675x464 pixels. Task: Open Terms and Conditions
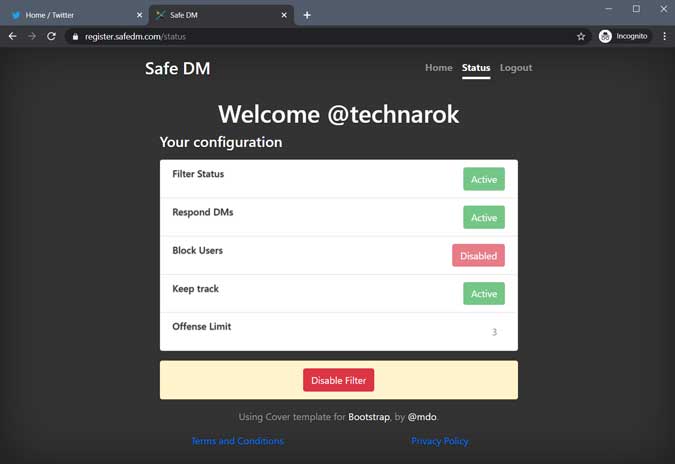238,441
